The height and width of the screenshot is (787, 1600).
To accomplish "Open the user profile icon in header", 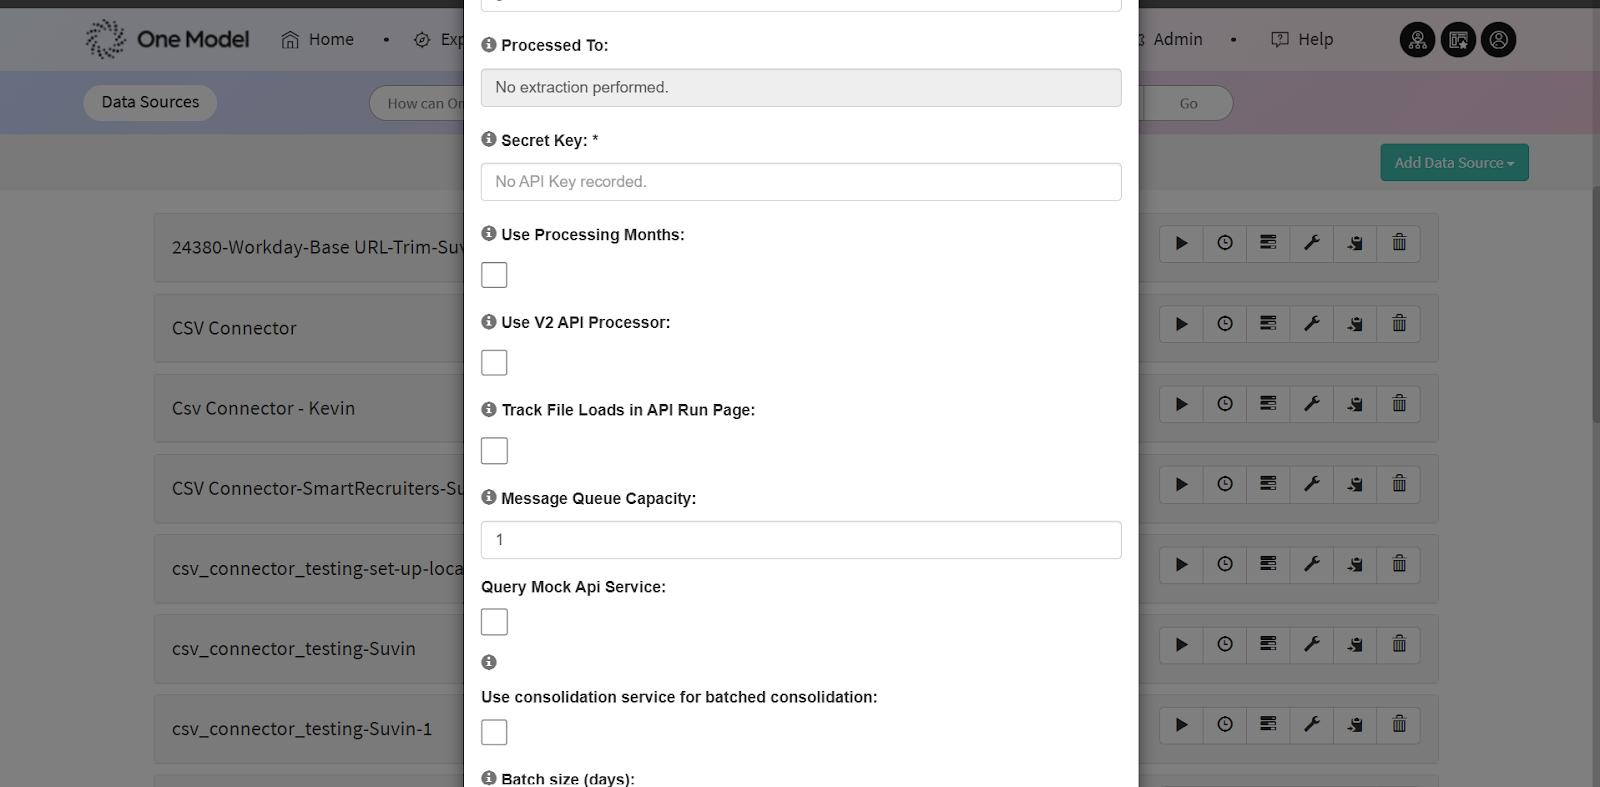I will (x=1498, y=40).
